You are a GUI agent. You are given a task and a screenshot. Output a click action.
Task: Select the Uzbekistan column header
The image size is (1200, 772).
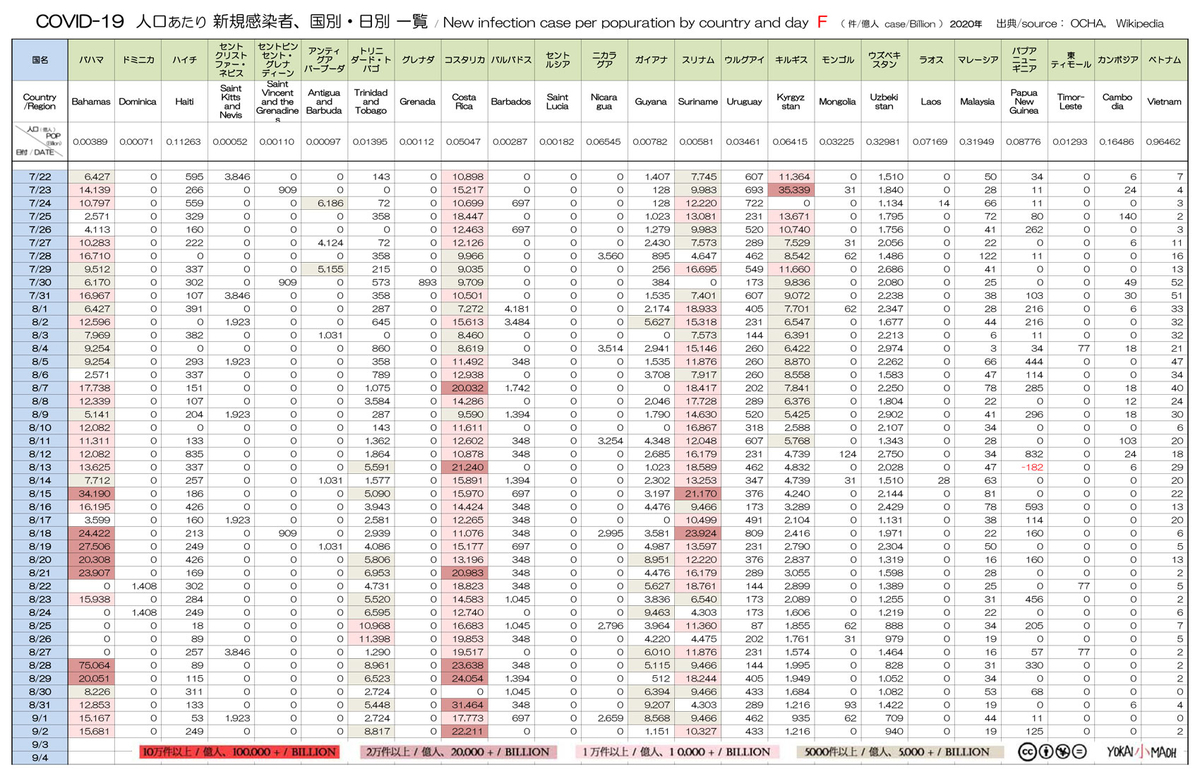pos(884,102)
